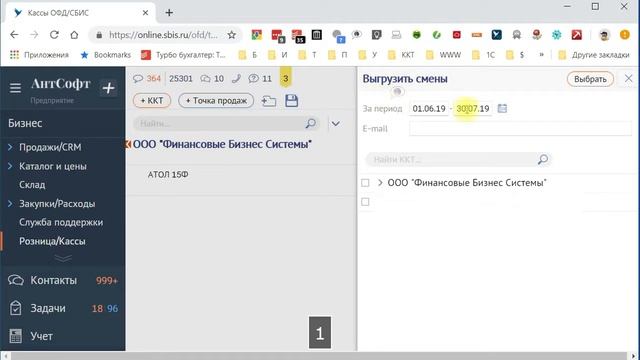Expand the Каталог и цены section
This screenshot has width=640, height=360.
(10, 166)
